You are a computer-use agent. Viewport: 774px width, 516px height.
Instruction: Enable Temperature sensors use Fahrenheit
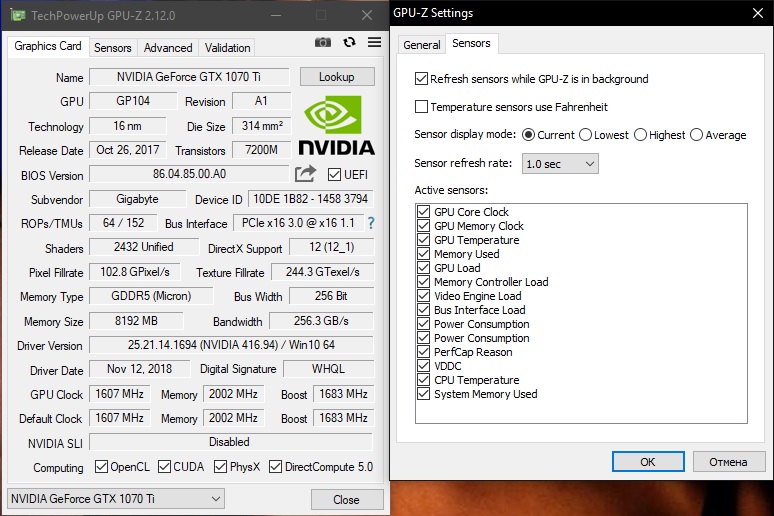[421, 107]
